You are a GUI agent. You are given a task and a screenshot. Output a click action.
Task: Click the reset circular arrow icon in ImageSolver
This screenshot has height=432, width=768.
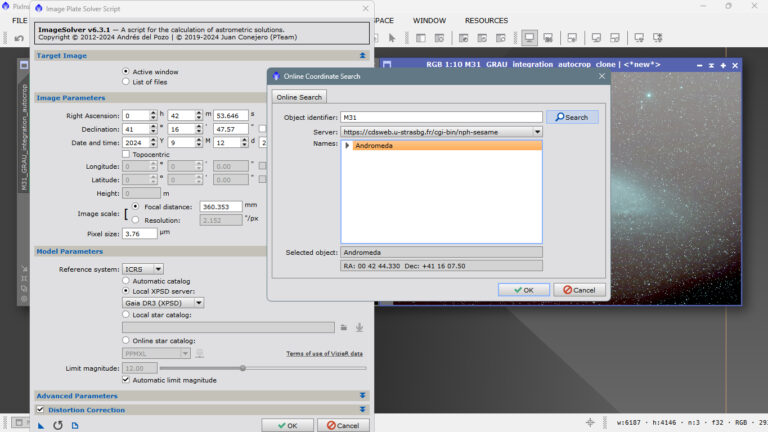[x=58, y=425]
